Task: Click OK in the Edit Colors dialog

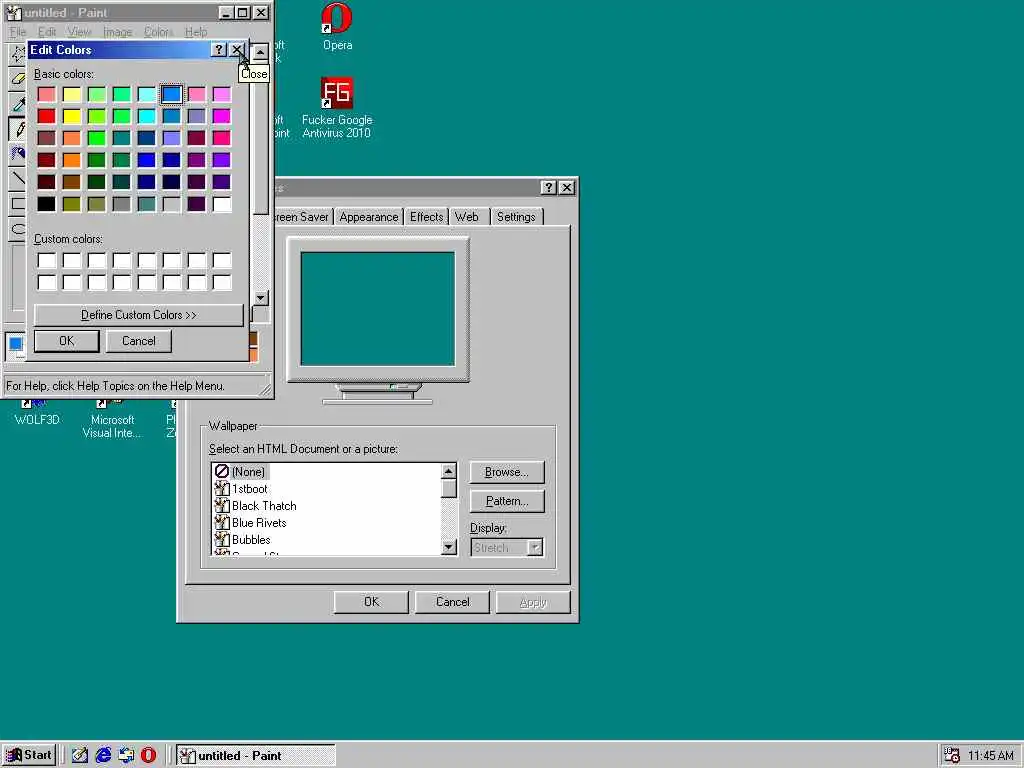Action: [x=67, y=341]
